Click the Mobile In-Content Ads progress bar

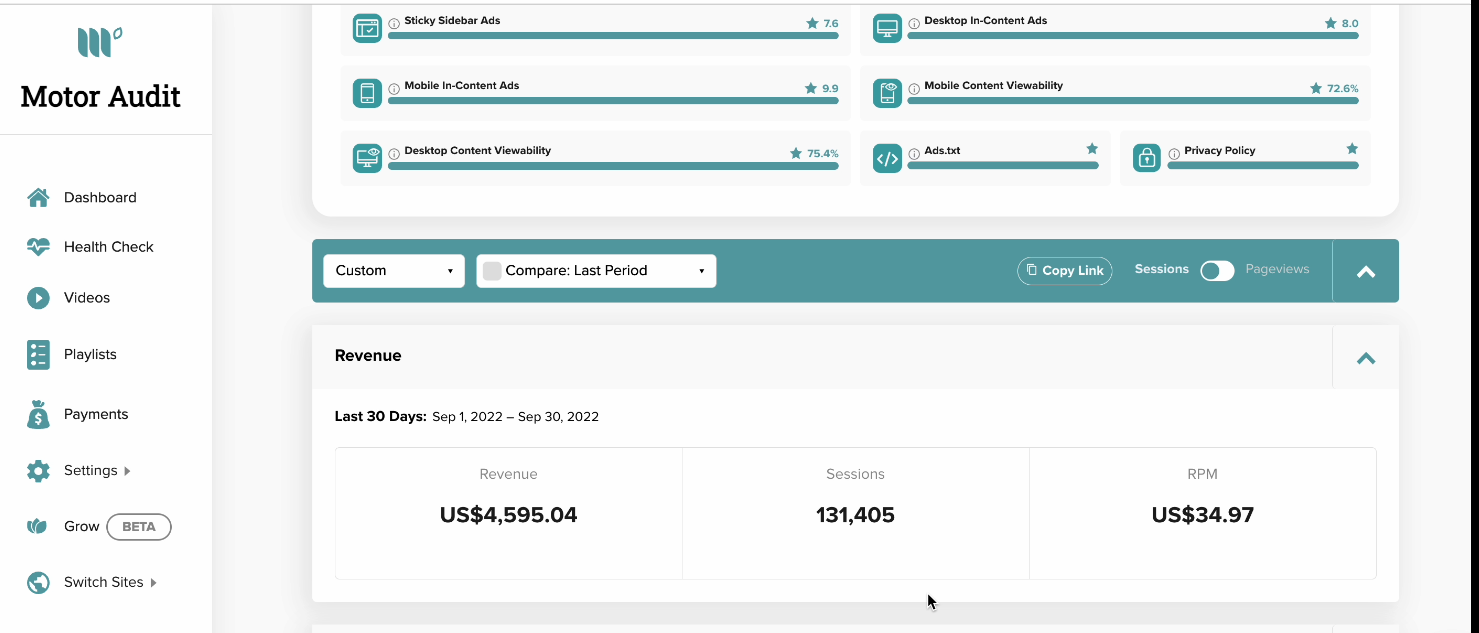[613, 101]
